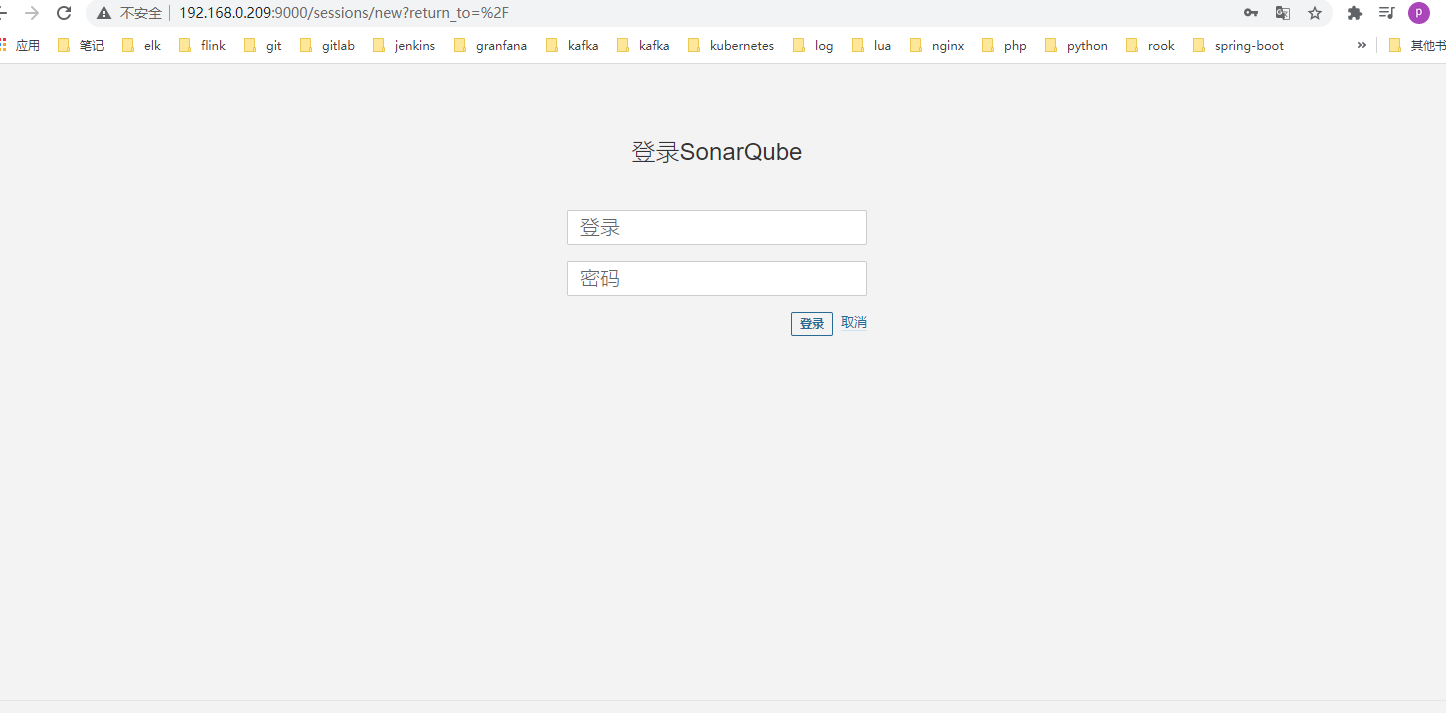Viewport: 1446px width, 713px height.
Task: Open the gitlab bookmark folder
Action: pos(327,45)
